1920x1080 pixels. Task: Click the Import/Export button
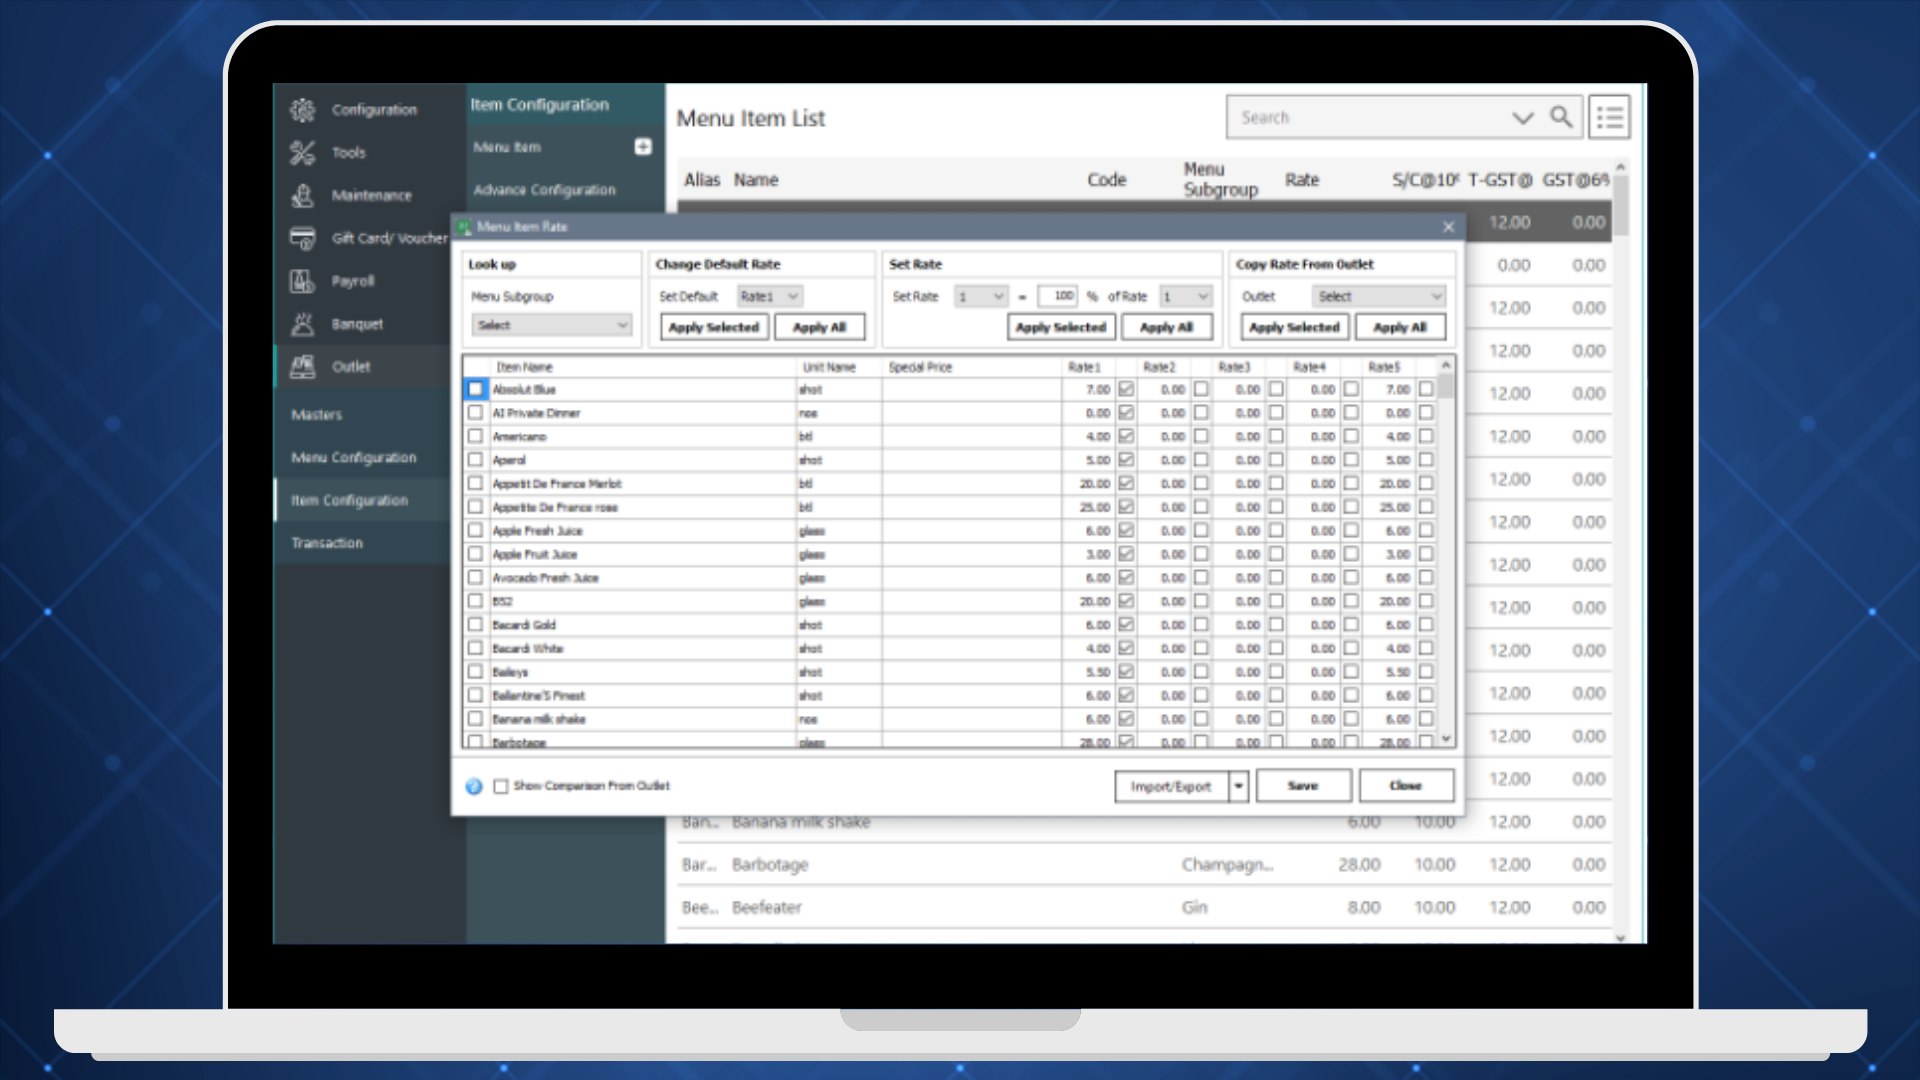[x=1170, y=786]
